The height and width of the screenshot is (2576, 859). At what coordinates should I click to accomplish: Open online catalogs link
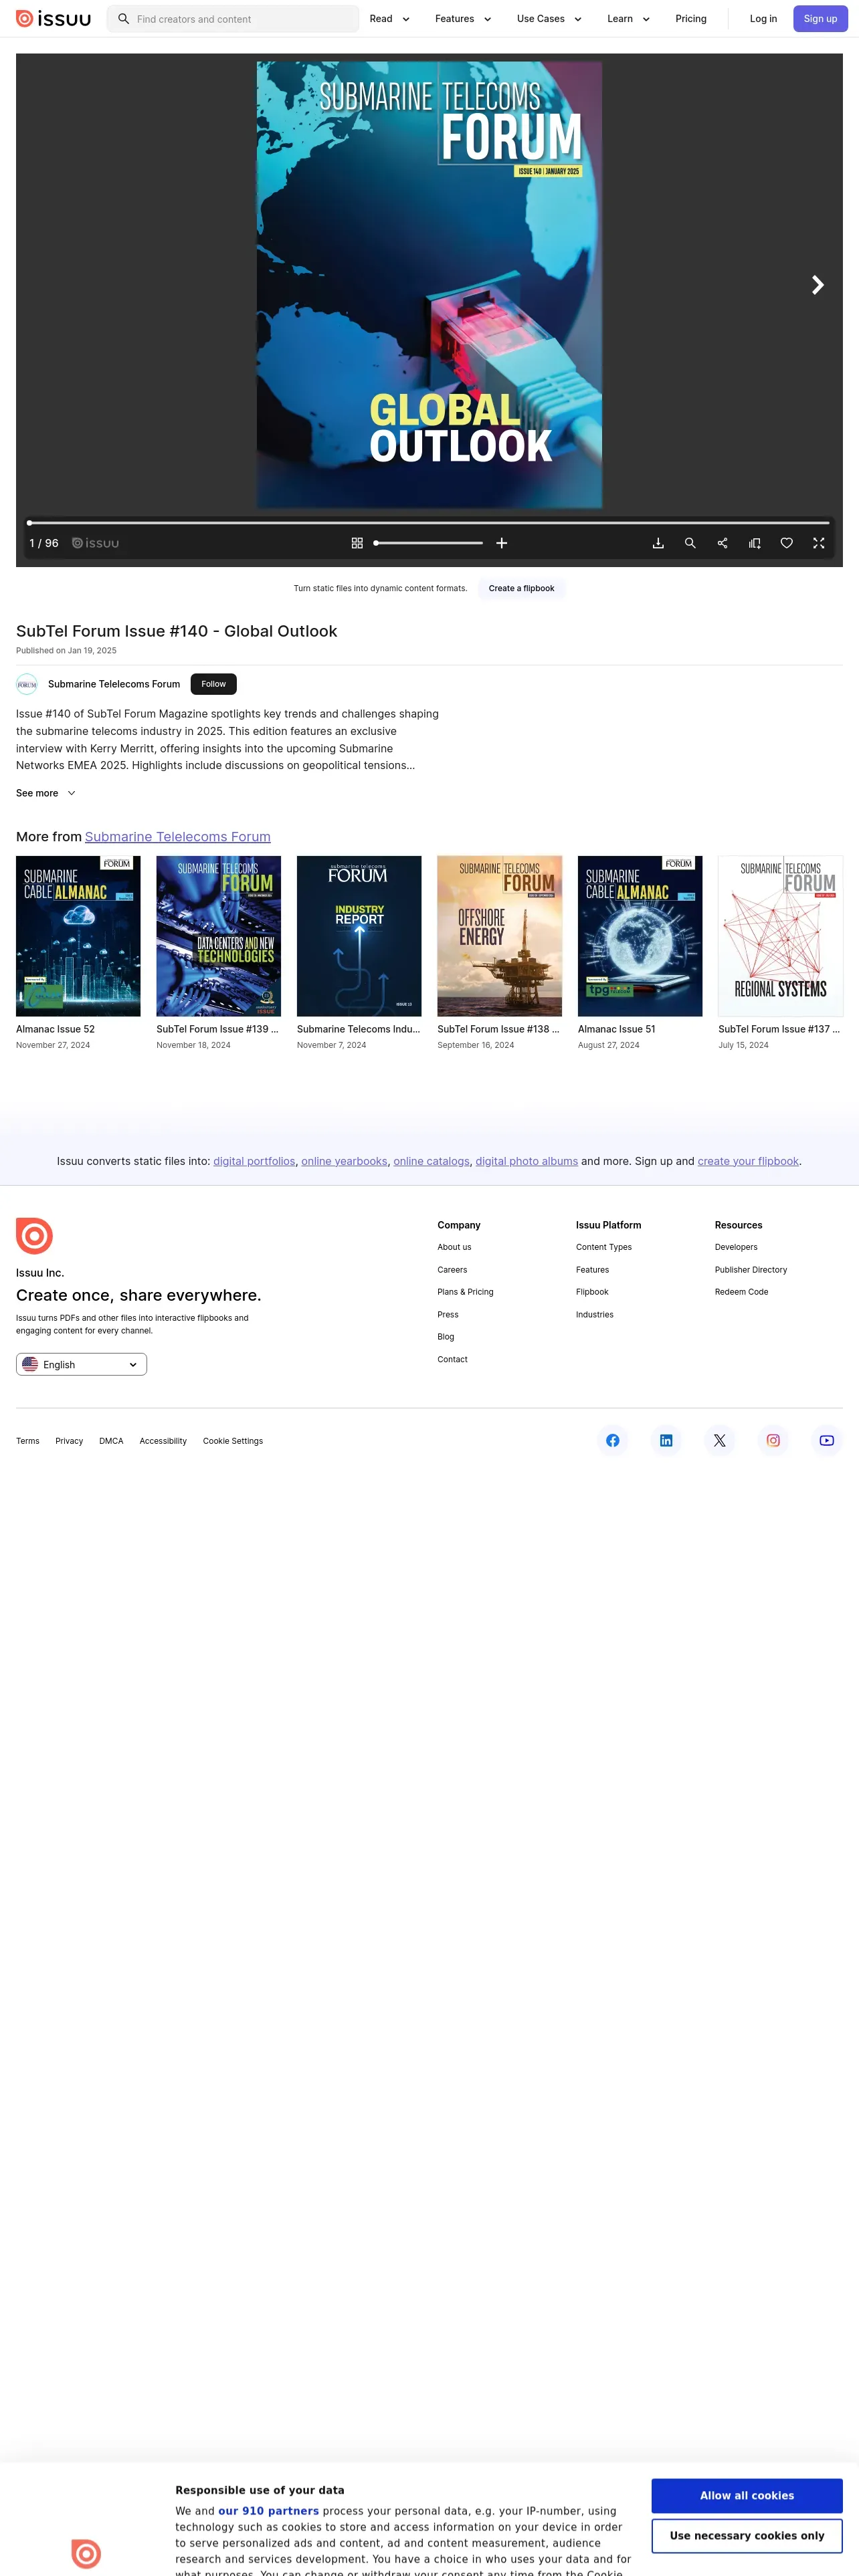[x=431, y=1161]
